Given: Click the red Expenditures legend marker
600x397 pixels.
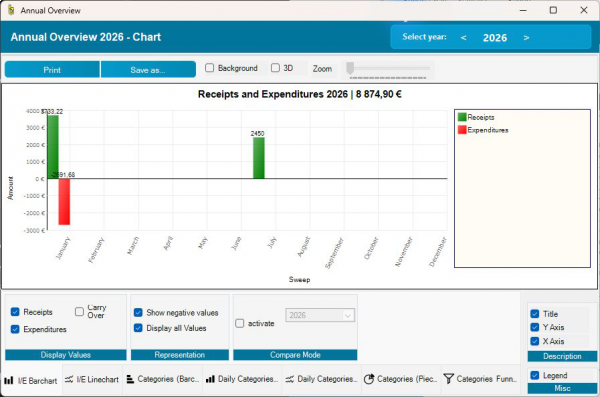Looking at the screenshot, I should coord(462,130).
